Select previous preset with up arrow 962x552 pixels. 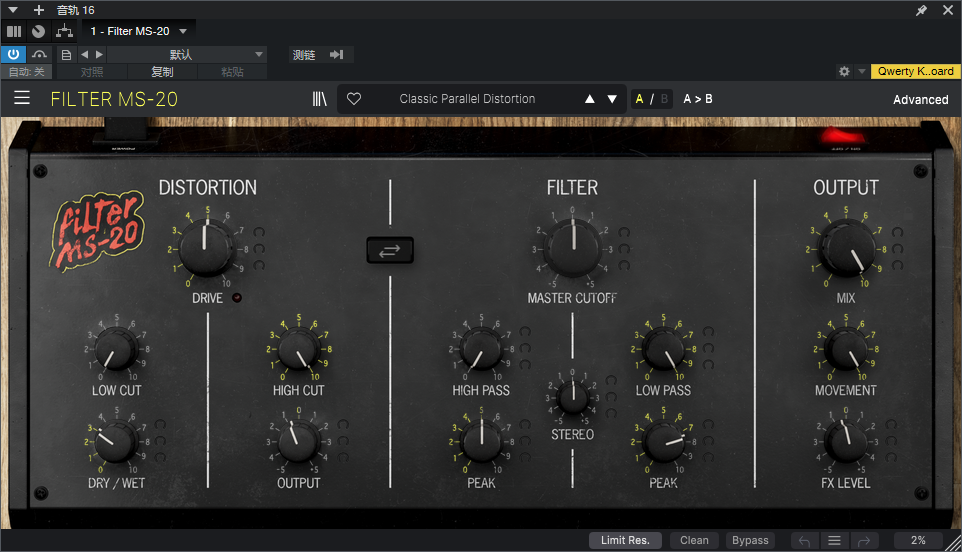click(x=590, y=99)
